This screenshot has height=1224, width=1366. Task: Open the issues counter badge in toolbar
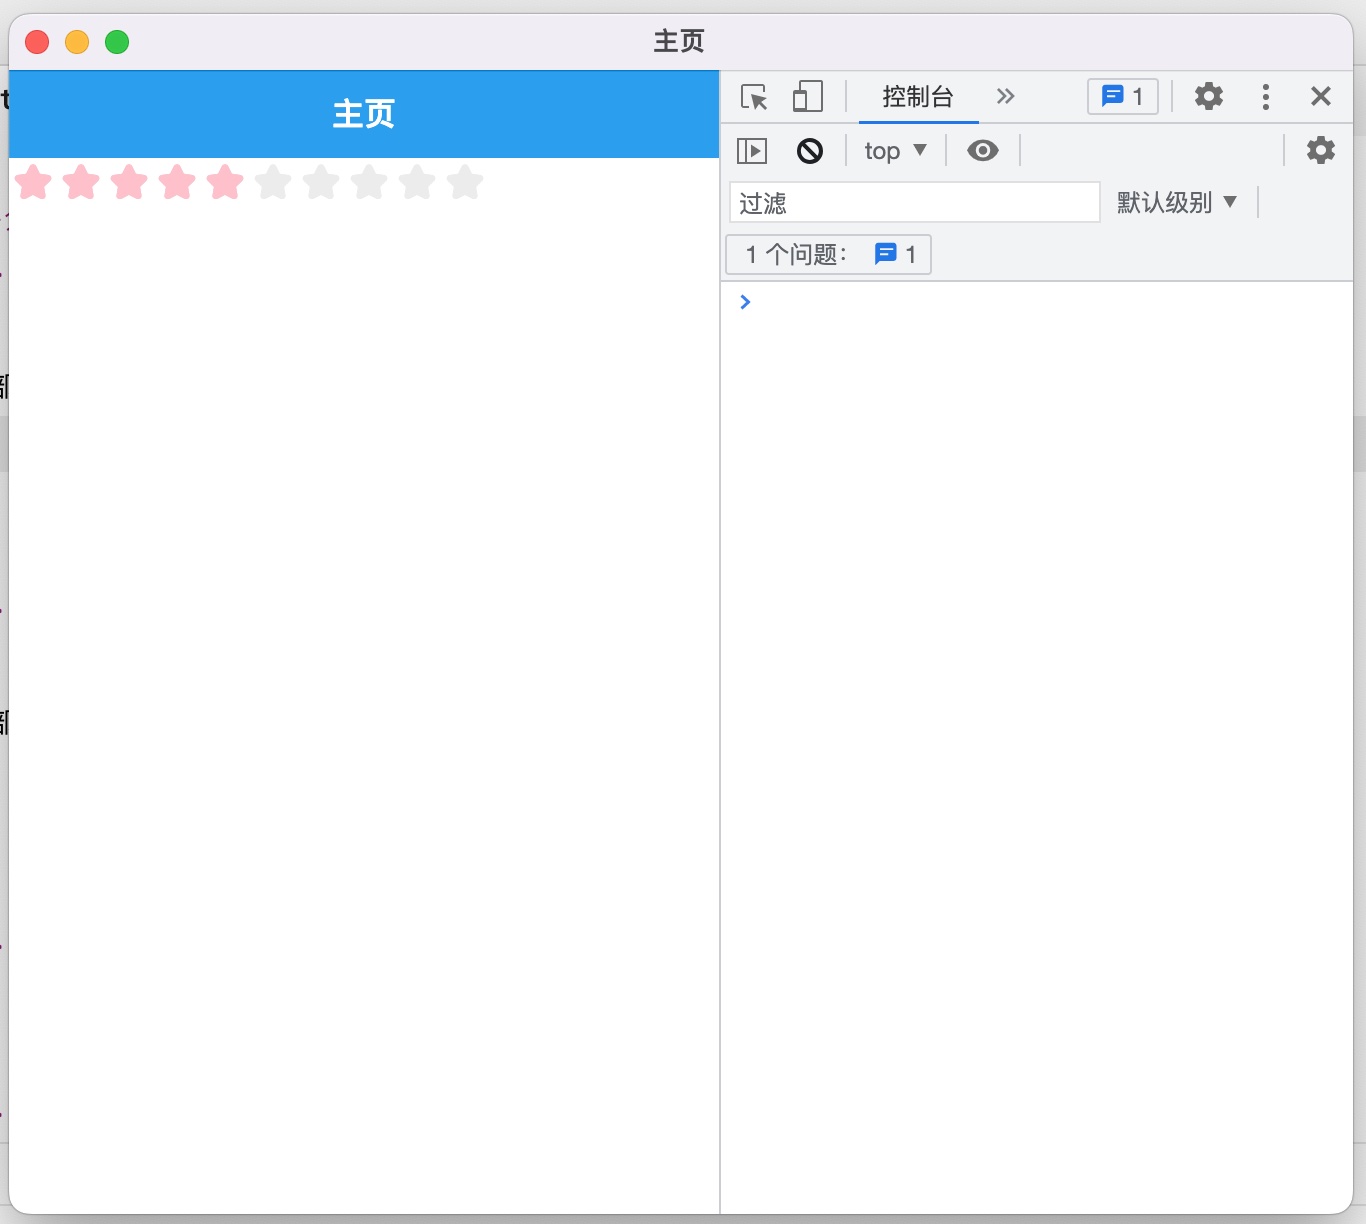point(1123,96)
